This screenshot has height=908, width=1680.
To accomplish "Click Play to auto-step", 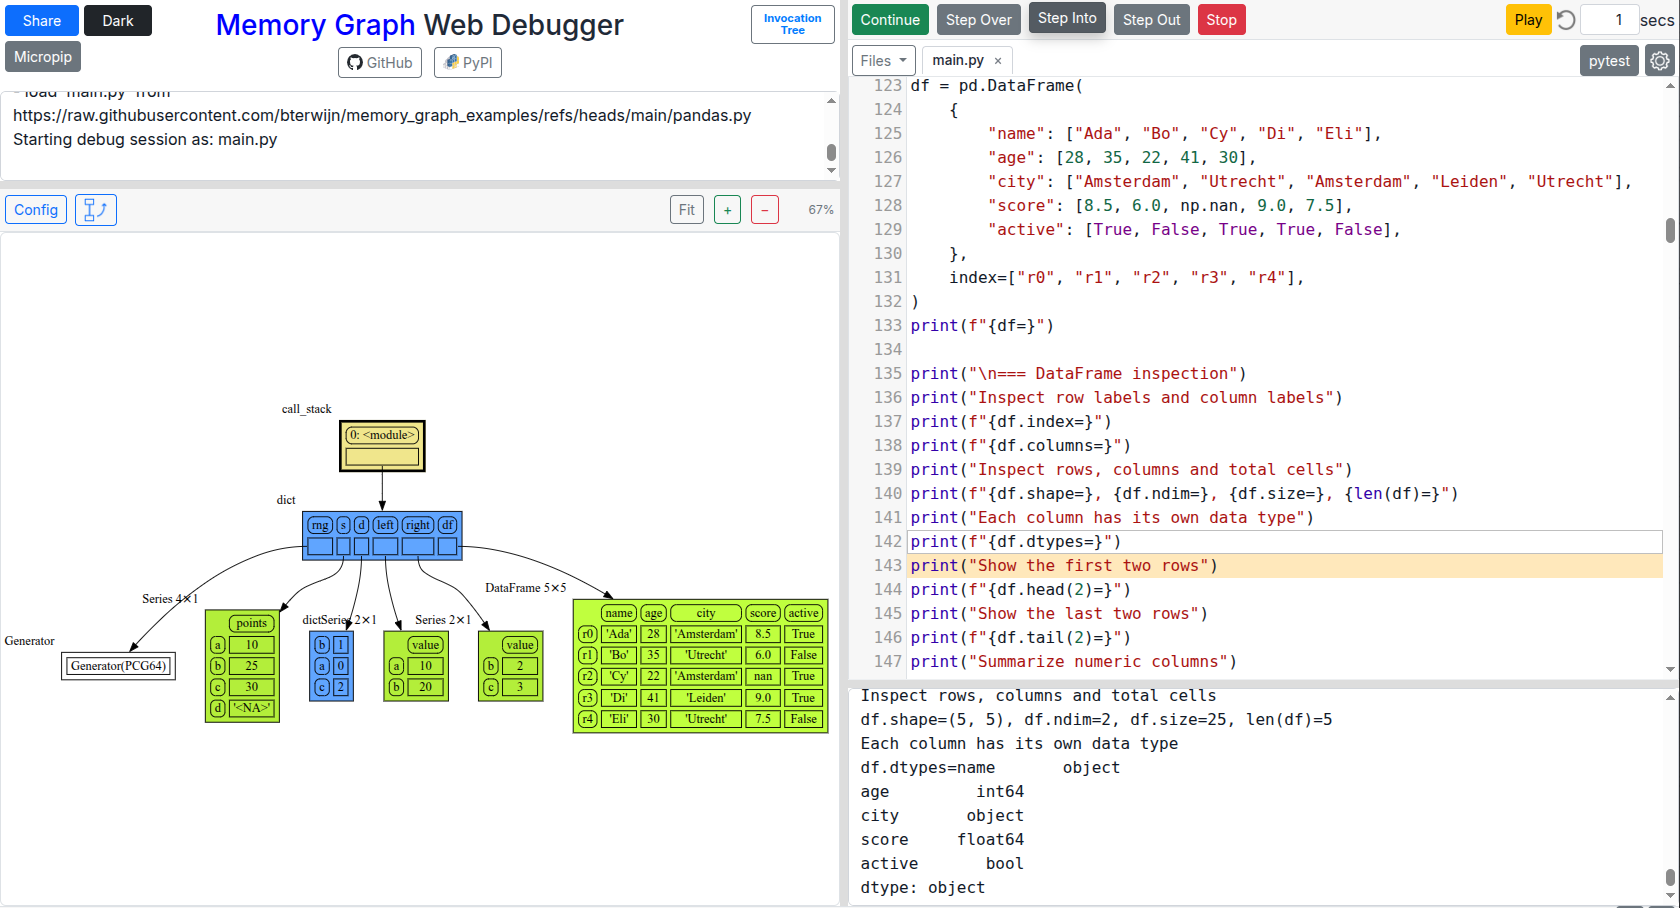I will coord(1528,20).
